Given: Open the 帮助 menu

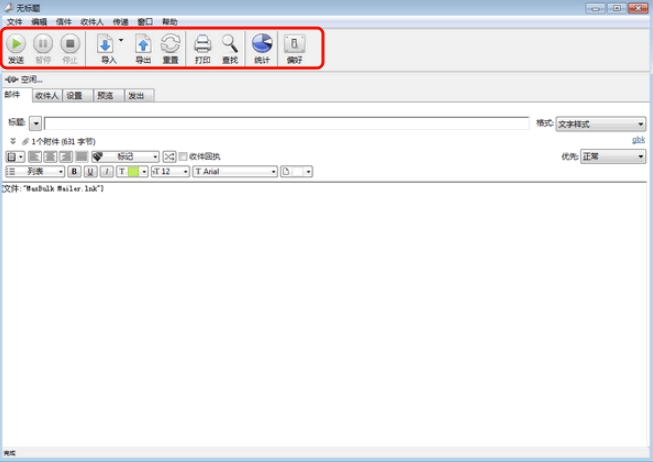Looking at the screenshot, I should [x=169, y=22].
